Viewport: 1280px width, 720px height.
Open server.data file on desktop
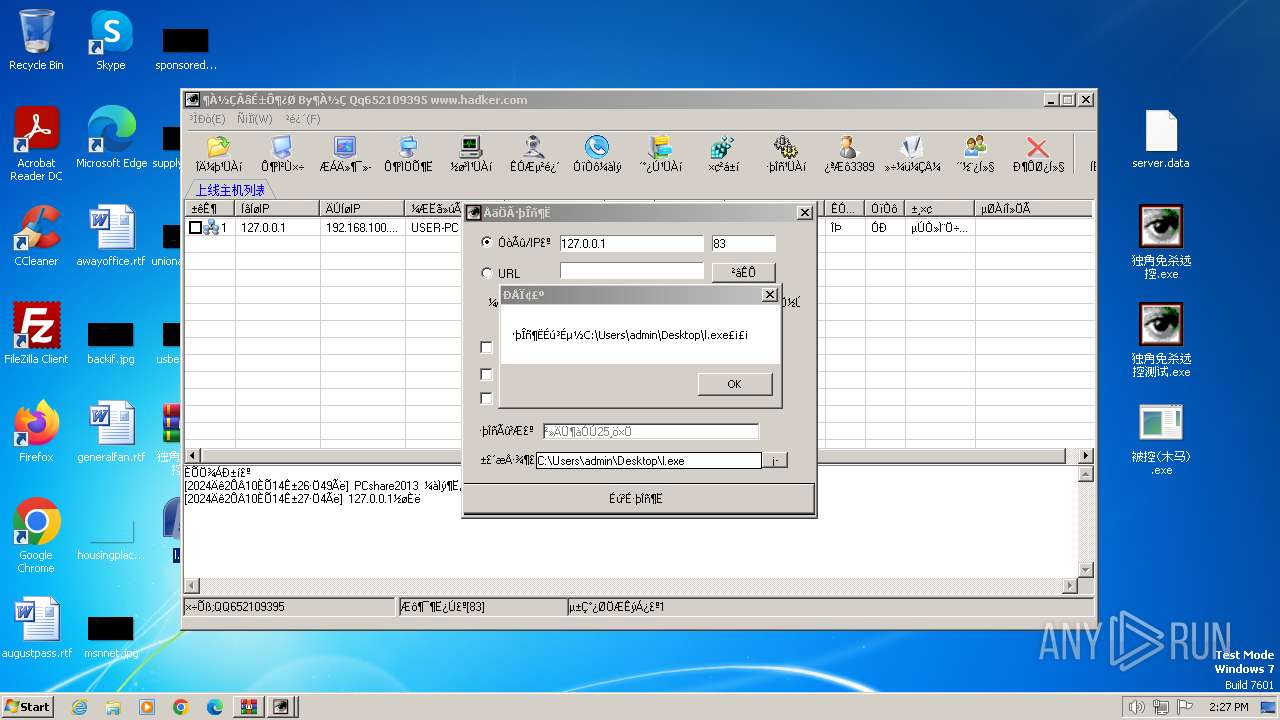1161,140
